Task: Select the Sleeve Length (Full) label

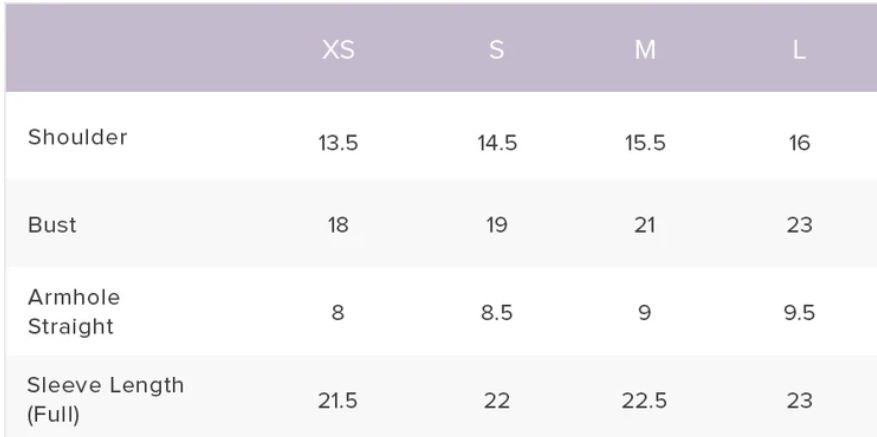Action: coord(105,399)
